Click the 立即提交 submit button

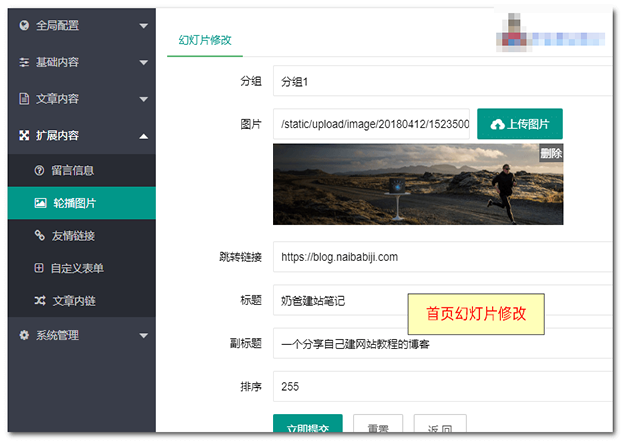pyautogui.click(x=308, y=423)
